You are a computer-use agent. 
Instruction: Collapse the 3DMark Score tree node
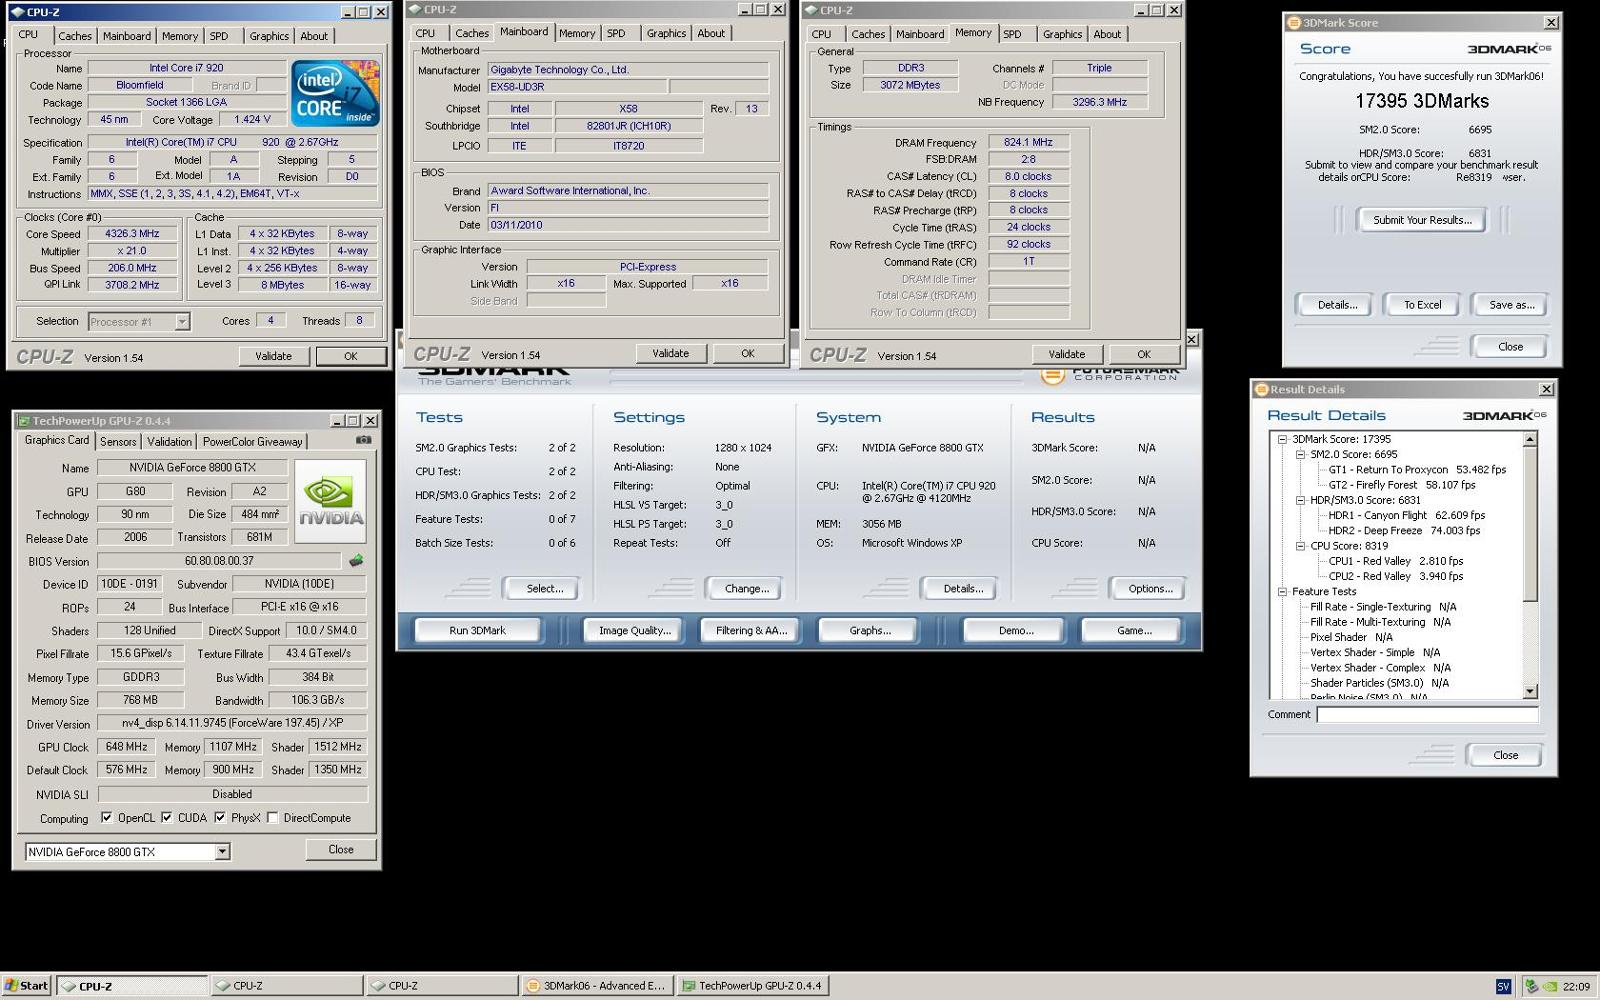coord(1282,439)
